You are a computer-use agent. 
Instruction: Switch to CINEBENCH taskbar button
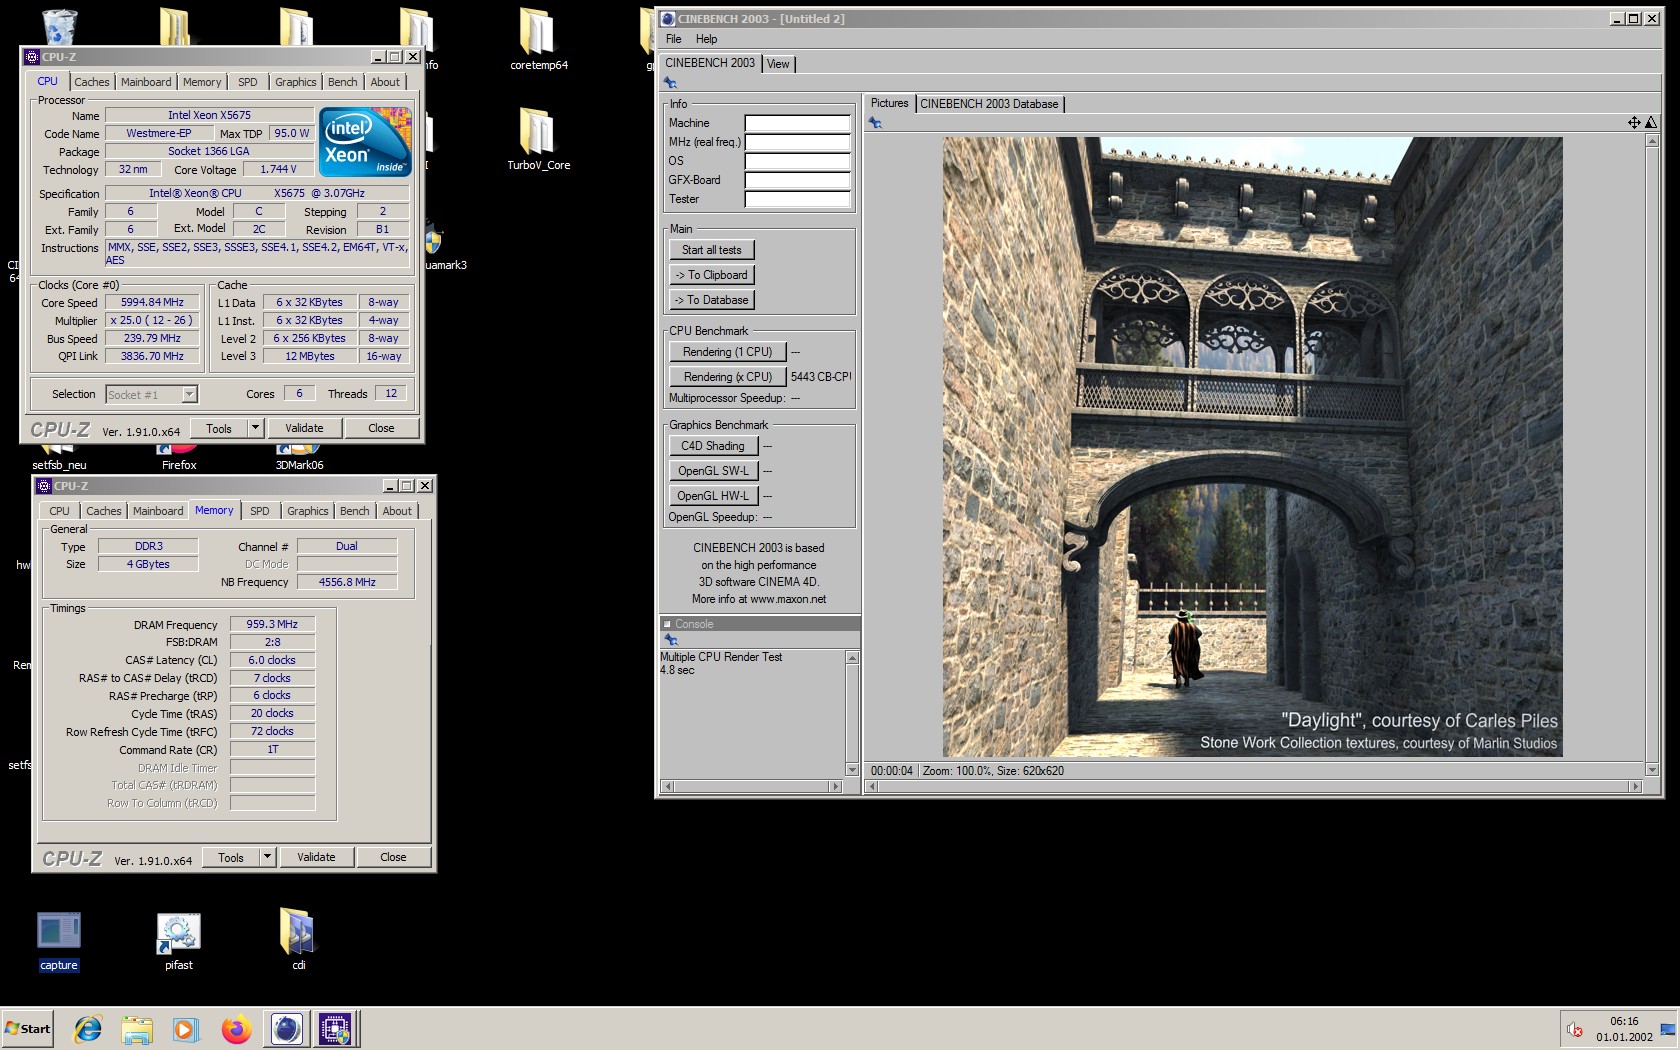pos(286,1029)
